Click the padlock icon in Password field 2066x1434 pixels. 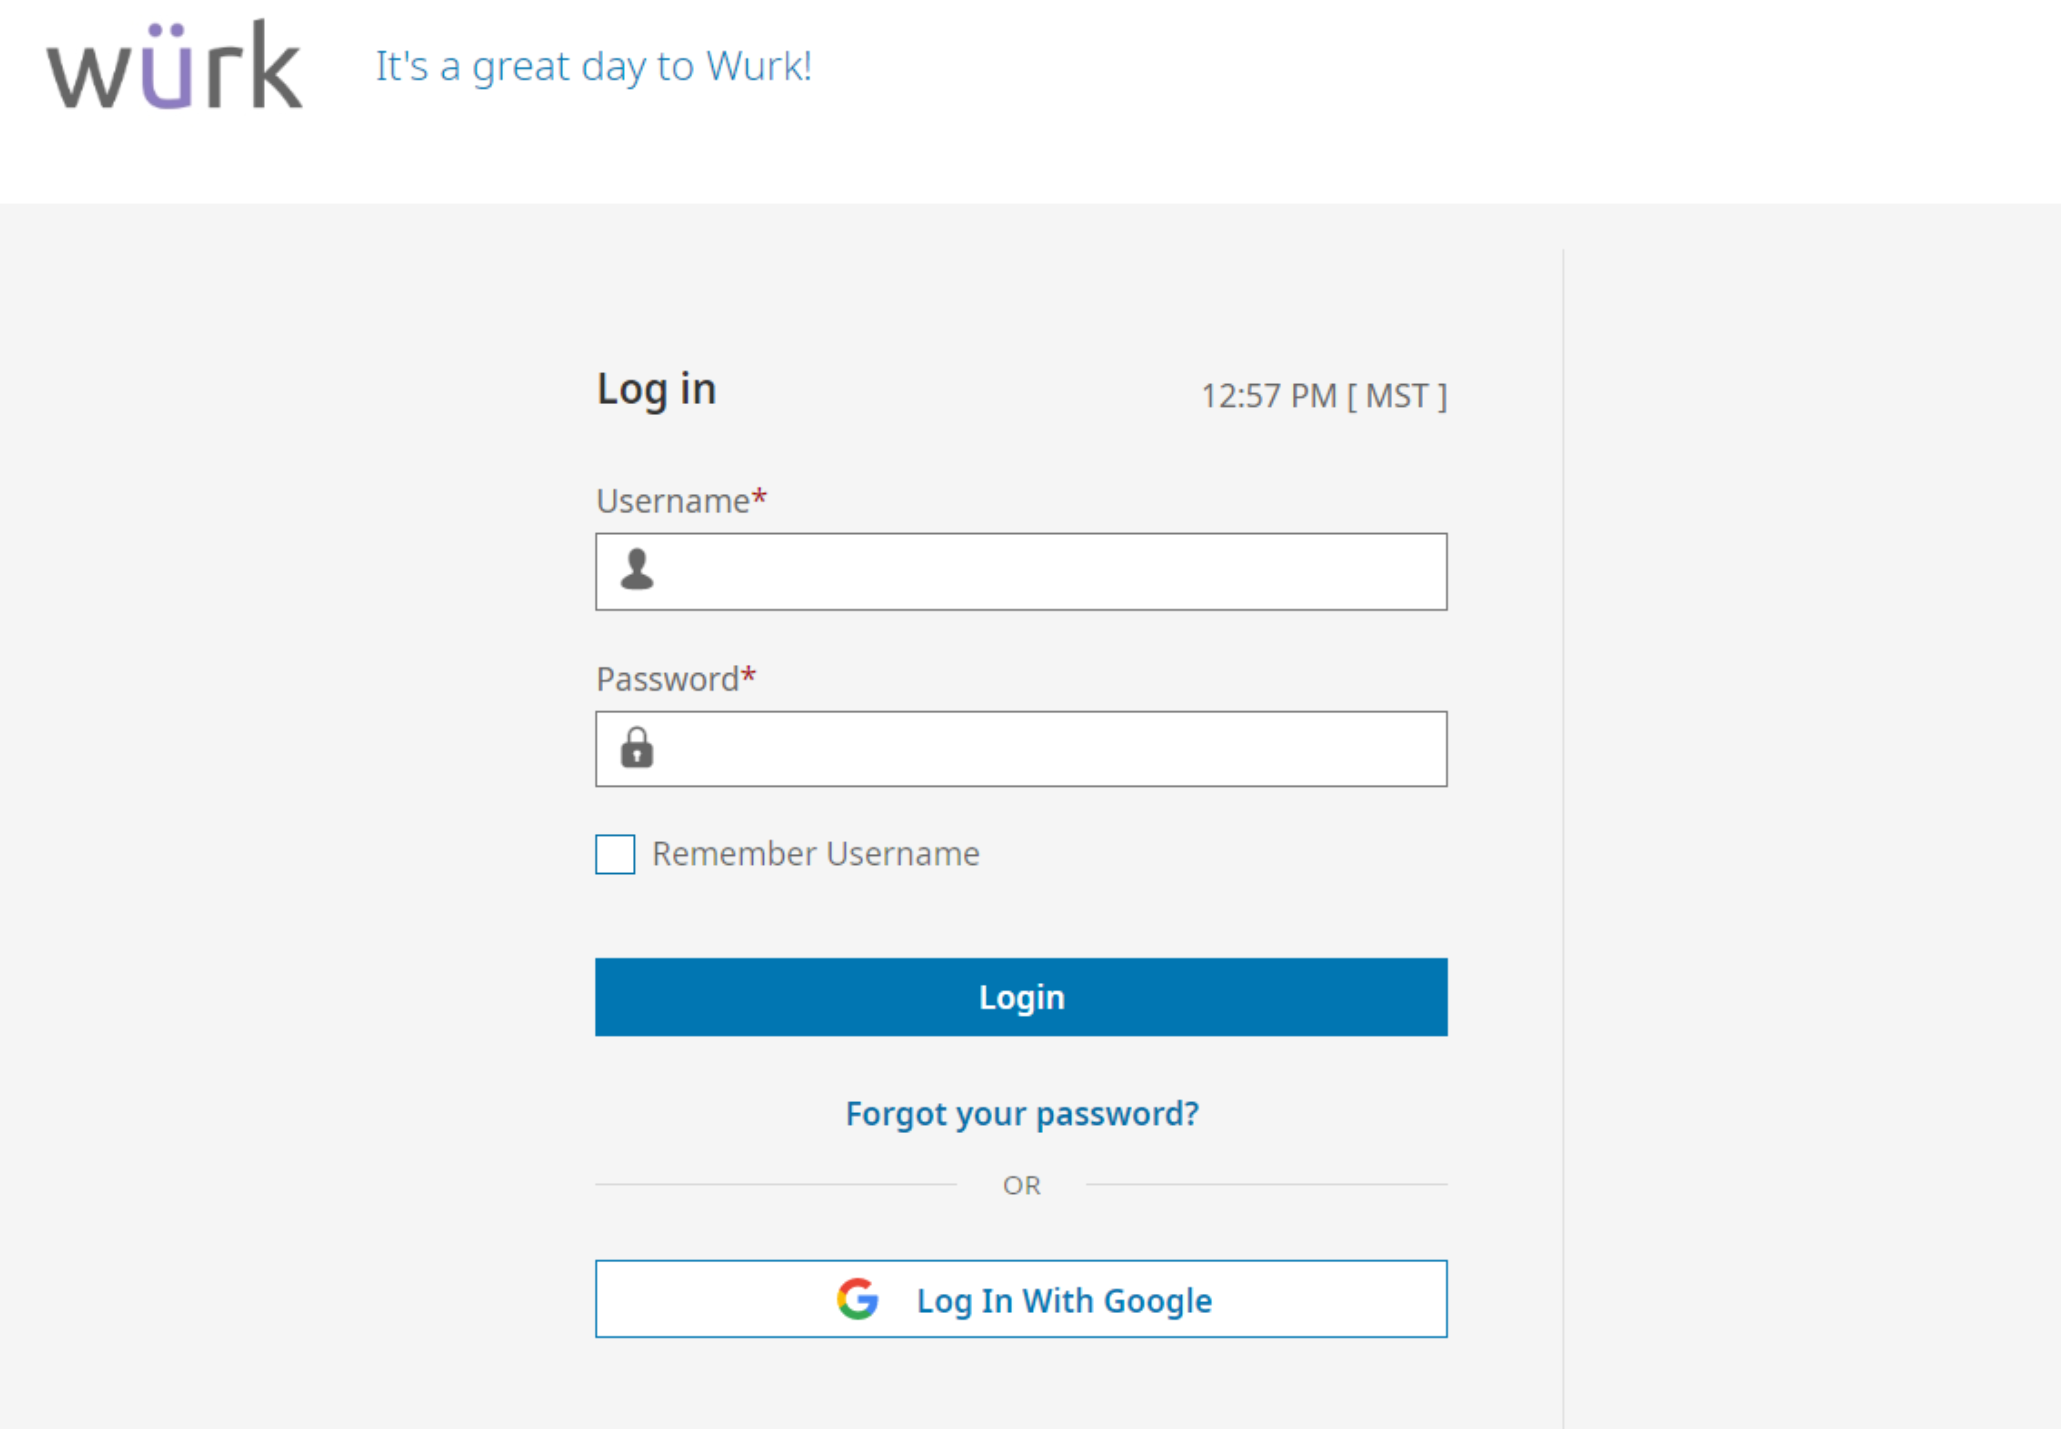(638, 748)
